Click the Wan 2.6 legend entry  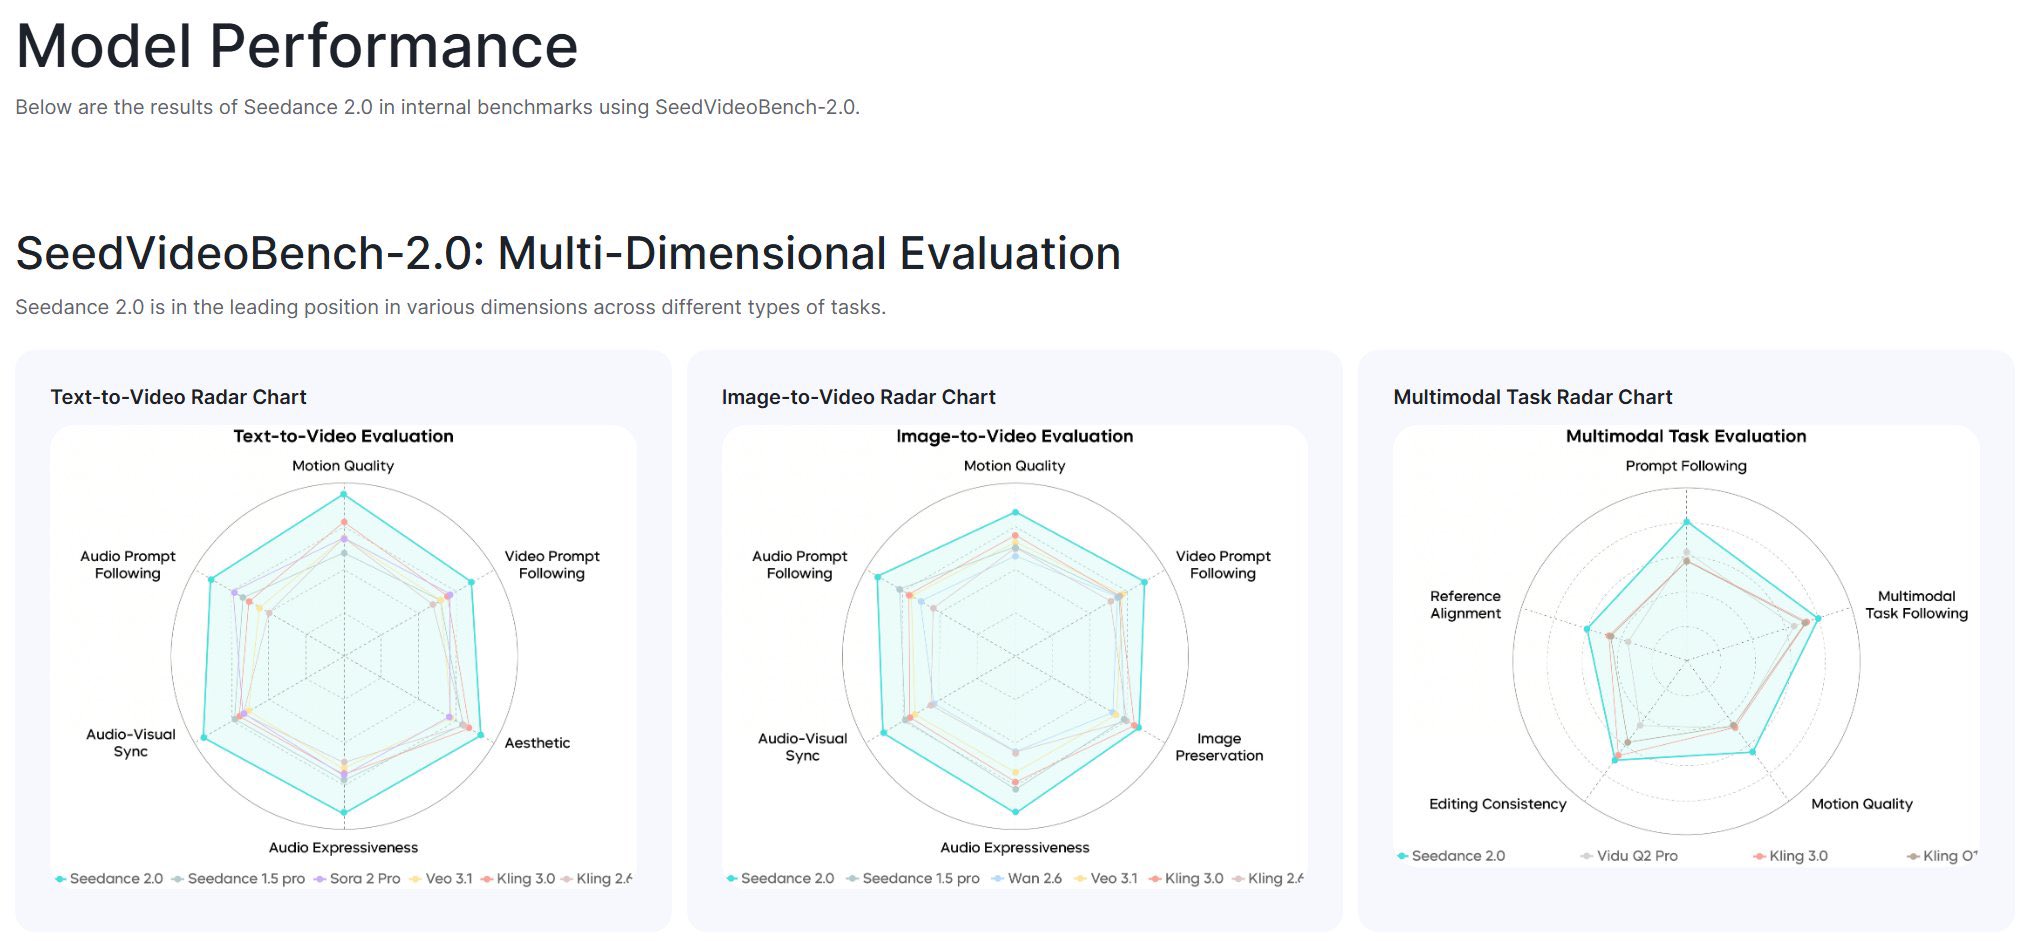click(1027, 879)
